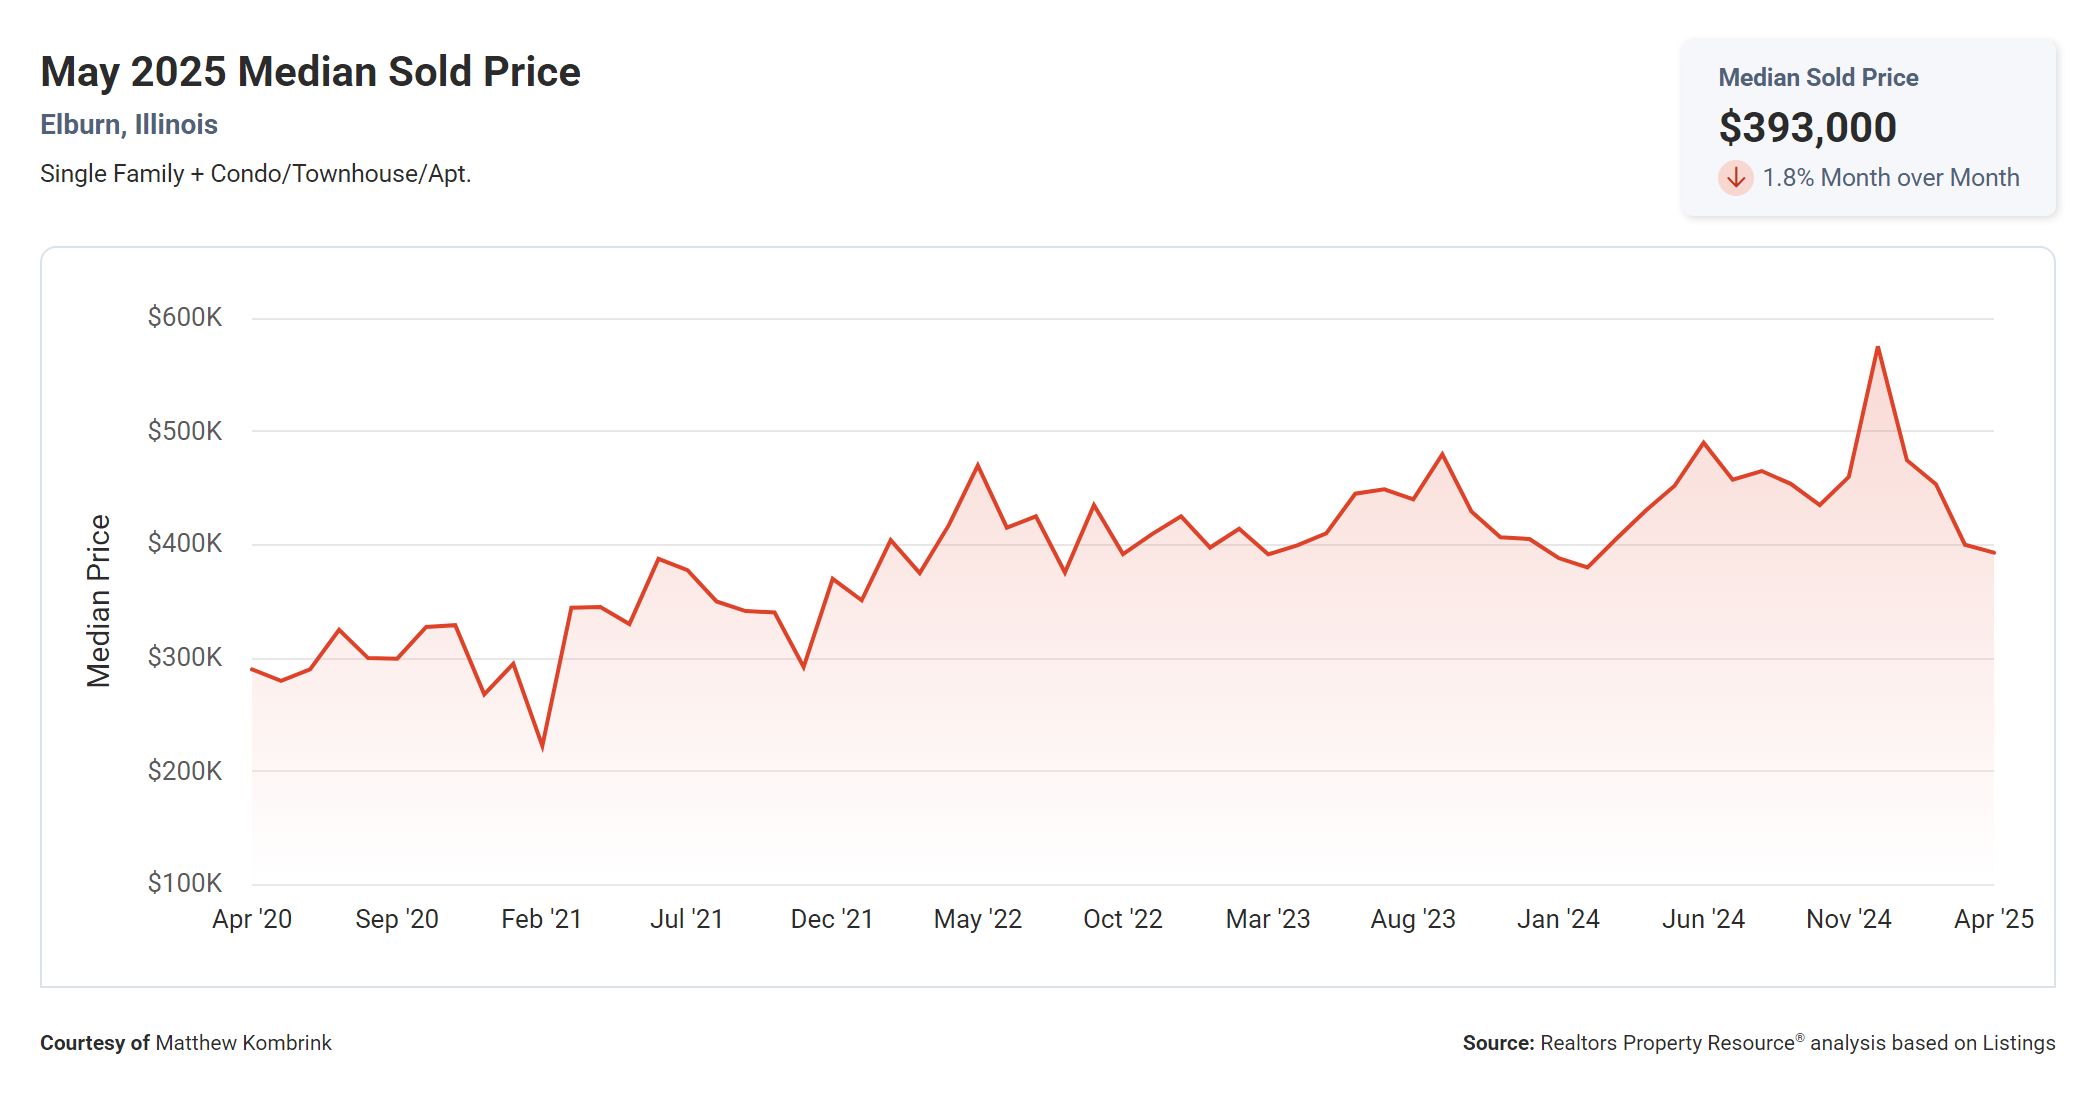Click the red down-arrow trend icon
Screen dimensions: 2096x1100
point(1735,178)
